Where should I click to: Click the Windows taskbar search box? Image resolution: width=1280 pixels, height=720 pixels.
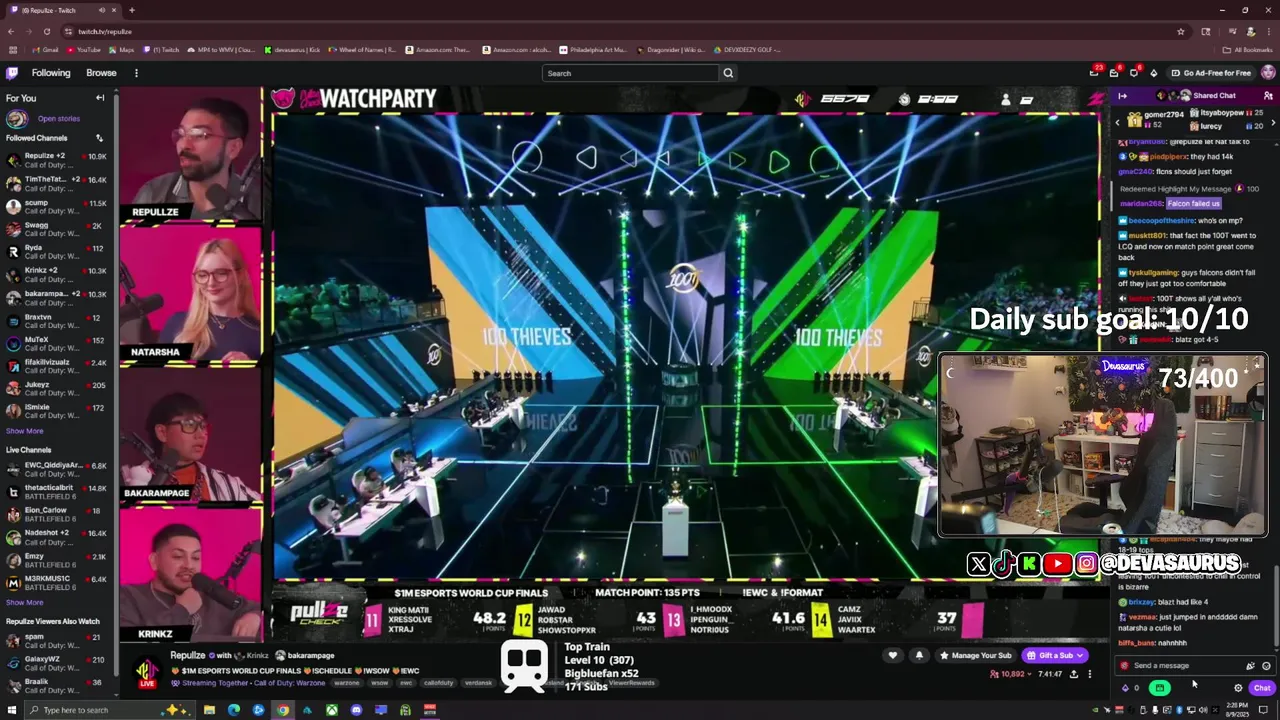(110, 710)
